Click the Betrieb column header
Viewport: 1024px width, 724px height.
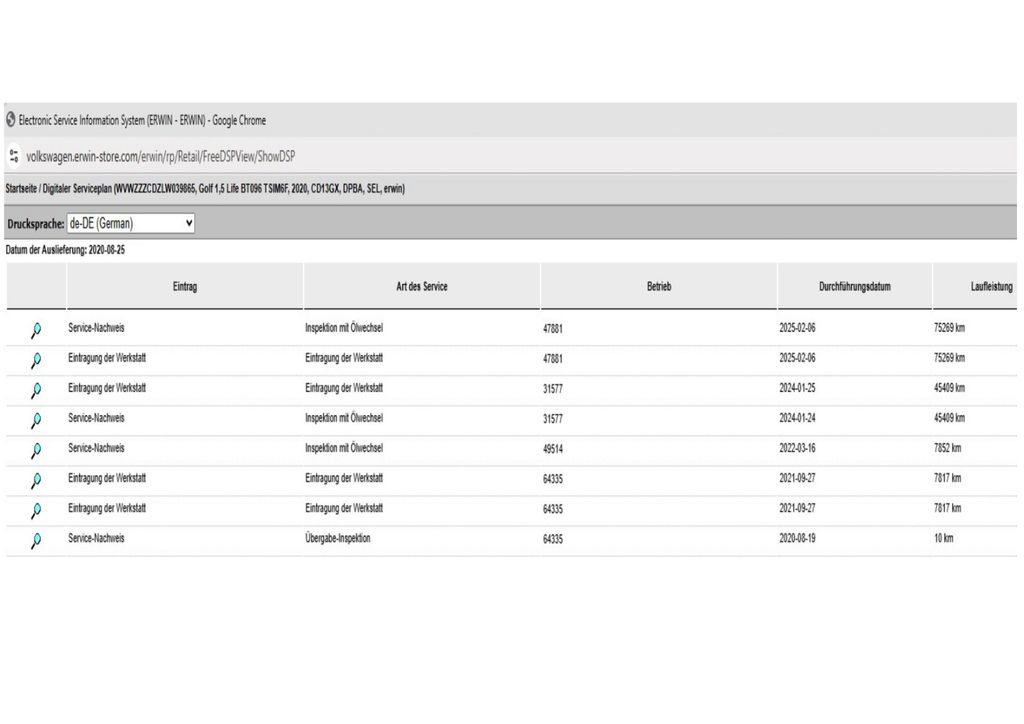(658, 287)
